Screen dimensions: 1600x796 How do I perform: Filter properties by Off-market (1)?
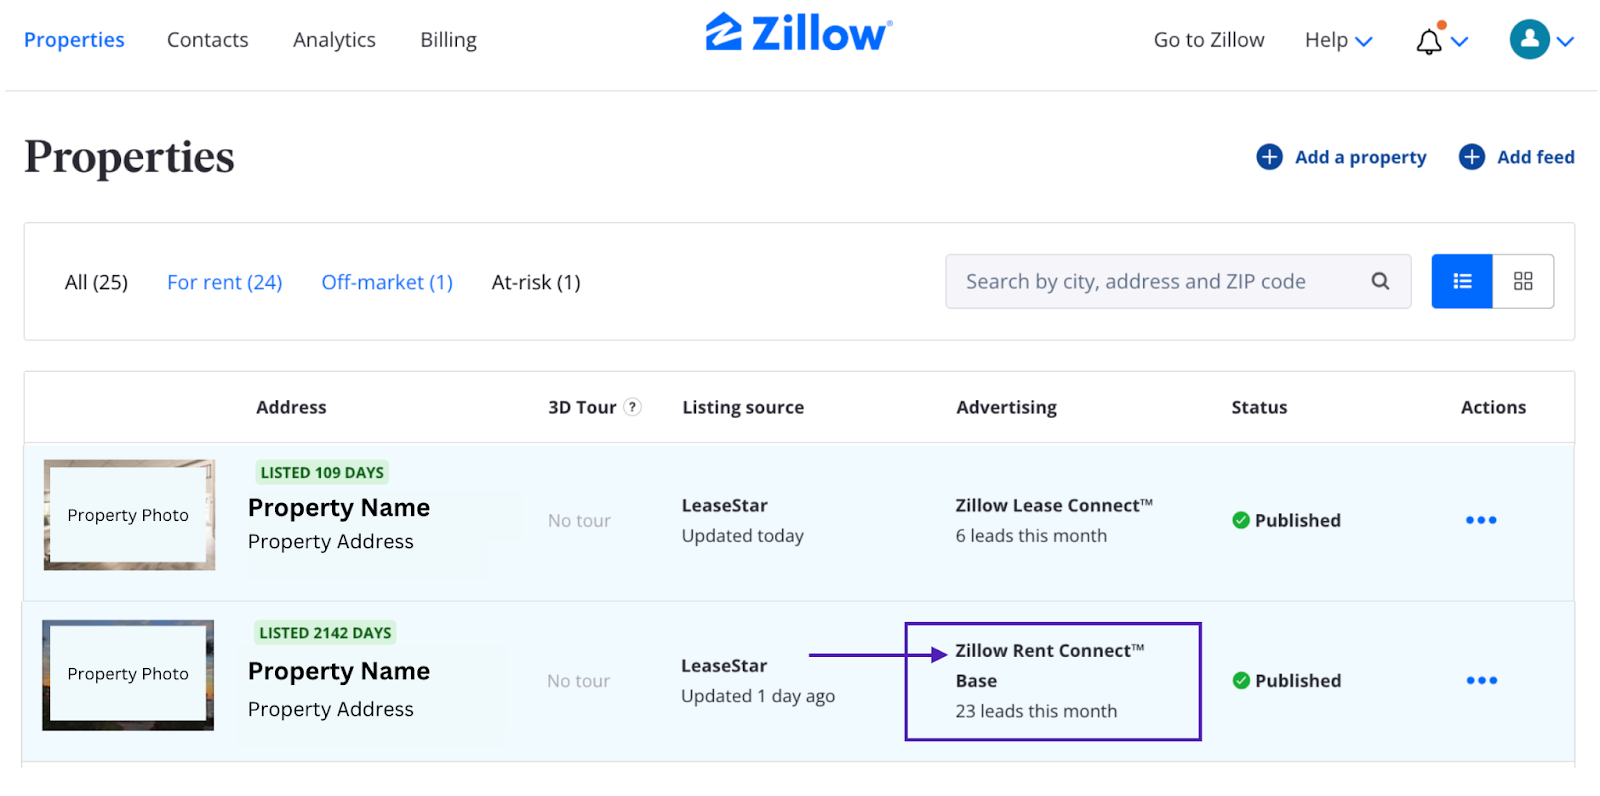point(386,282)
